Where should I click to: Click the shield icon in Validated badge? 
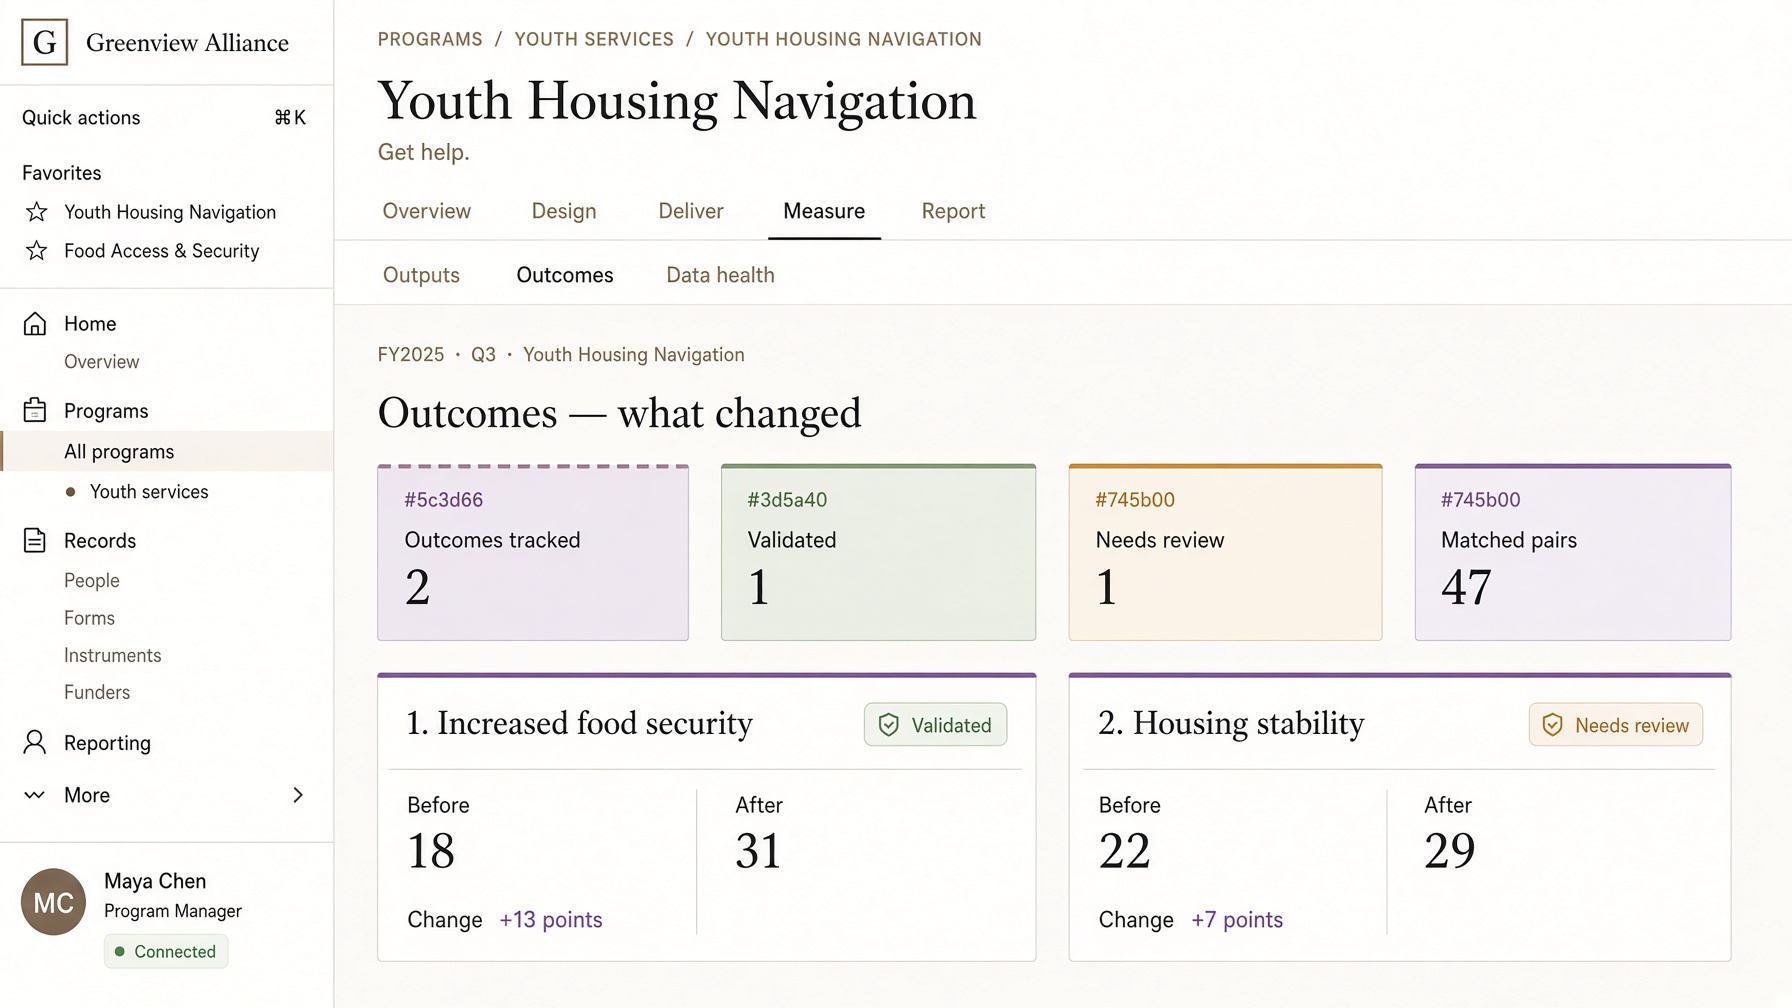click(888, 725)
